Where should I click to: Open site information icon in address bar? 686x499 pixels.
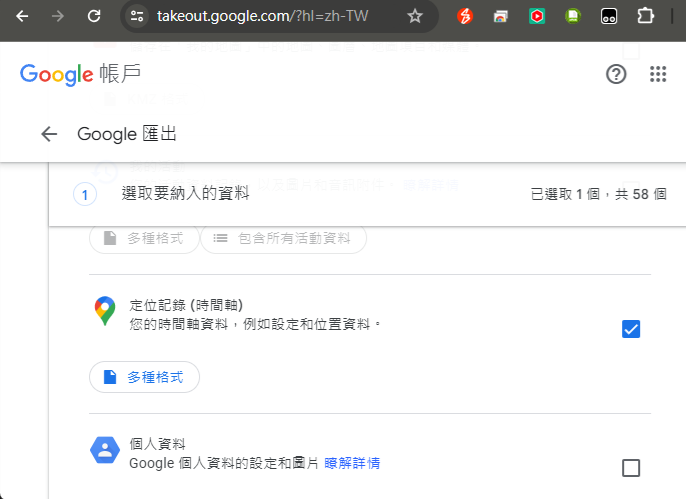point(137,16)
